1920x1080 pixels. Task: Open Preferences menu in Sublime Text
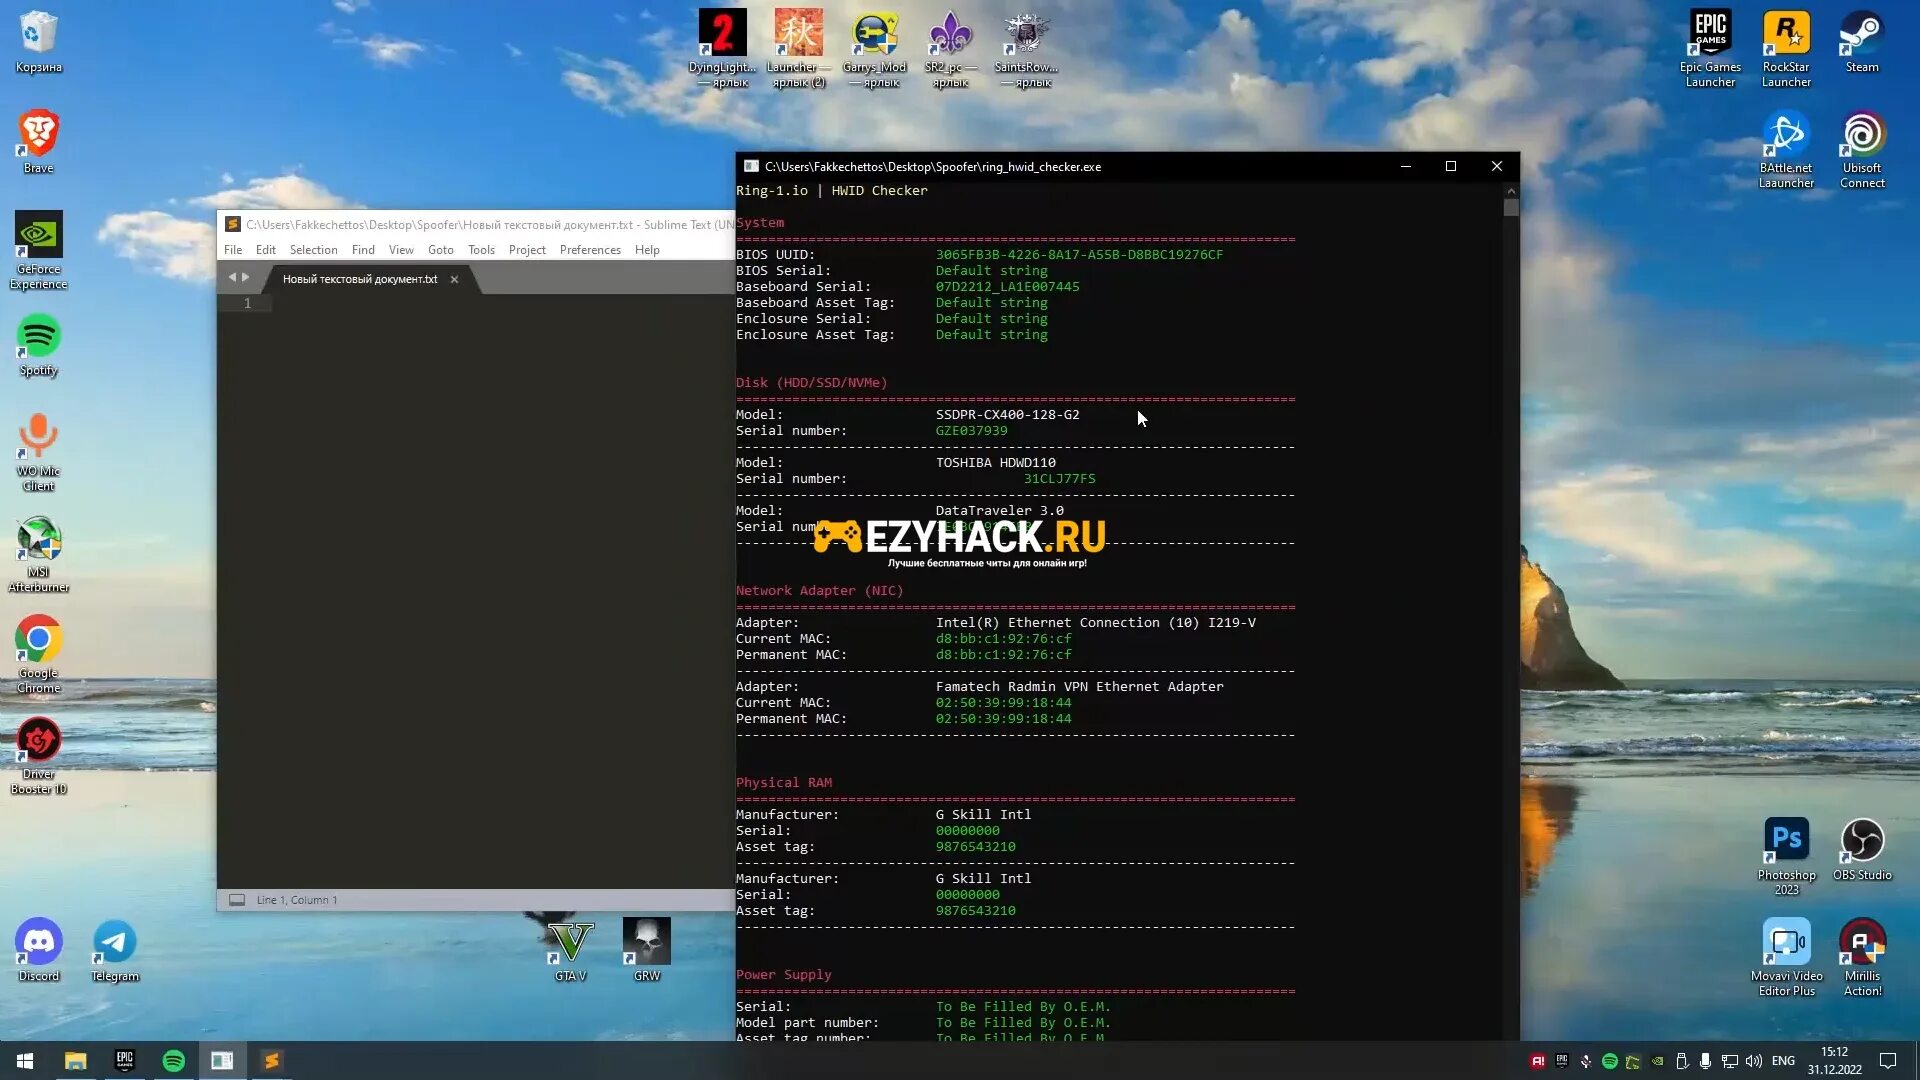[590, 250]
